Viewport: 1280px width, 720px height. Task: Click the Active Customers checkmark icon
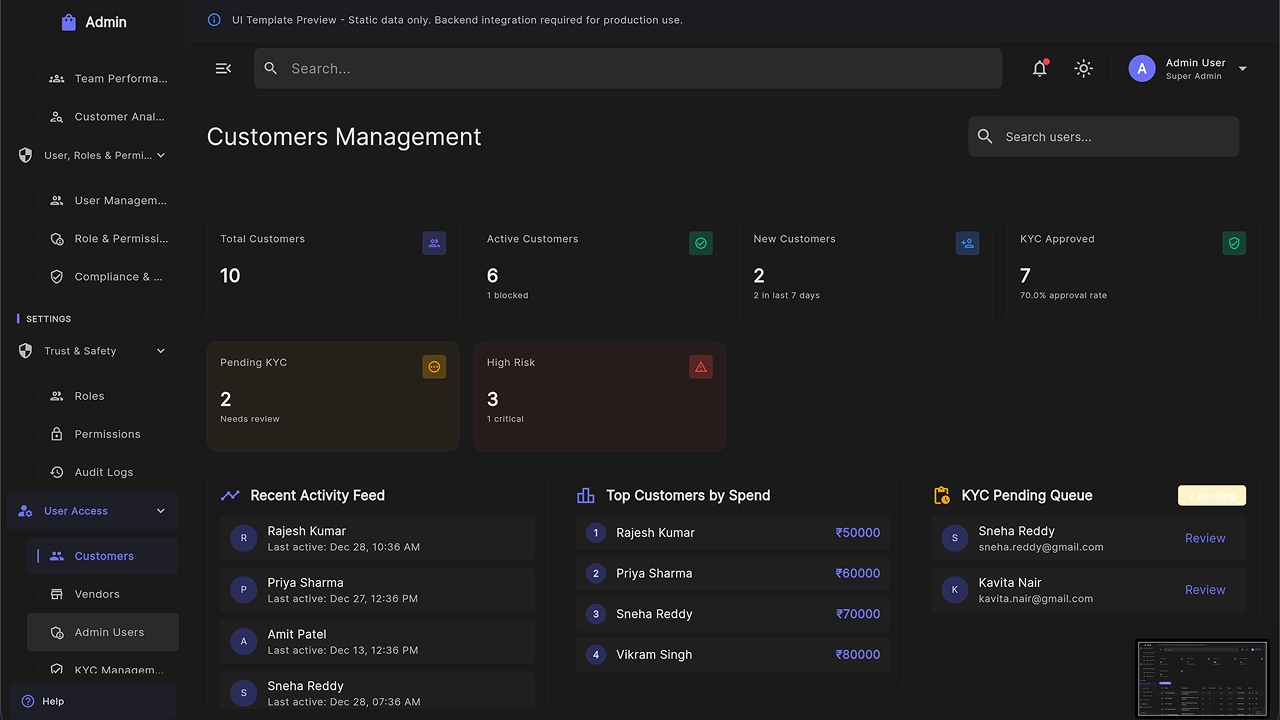(701, 243)
